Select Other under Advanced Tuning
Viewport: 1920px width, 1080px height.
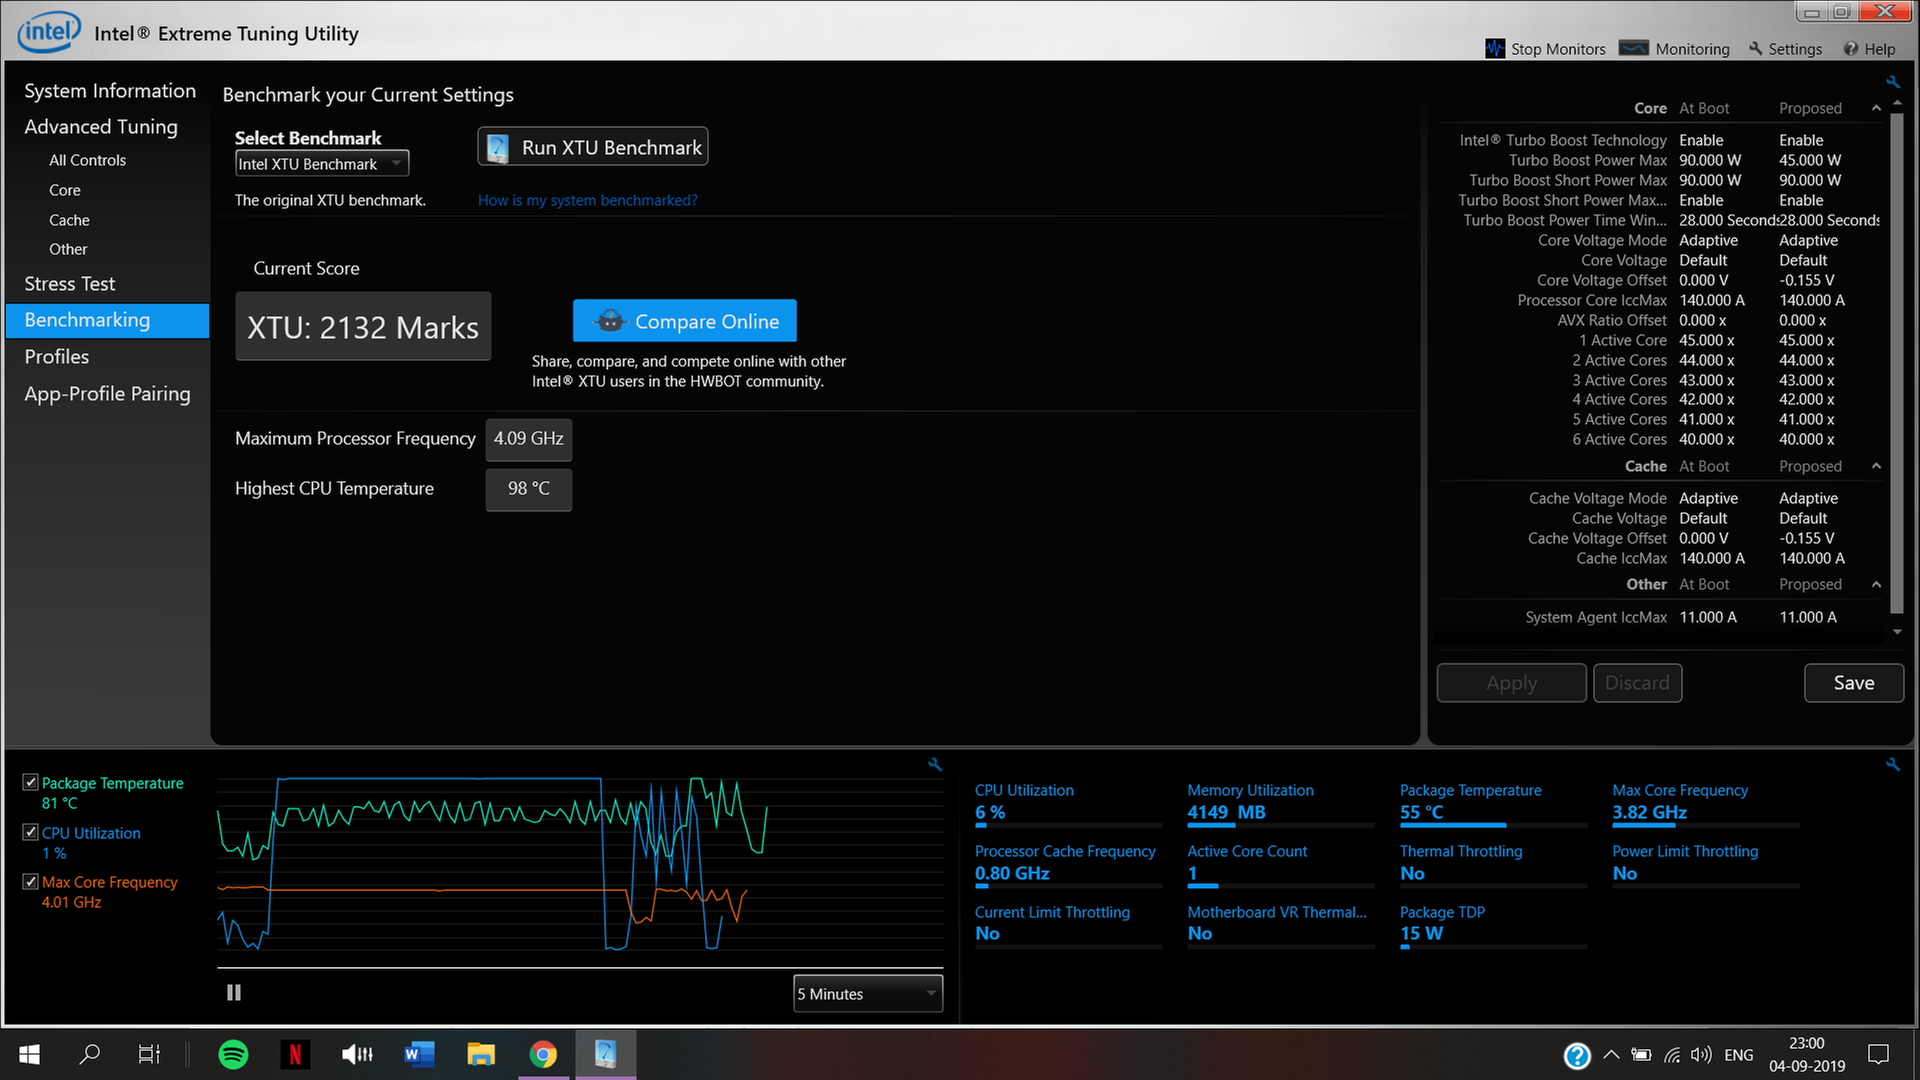68,249
